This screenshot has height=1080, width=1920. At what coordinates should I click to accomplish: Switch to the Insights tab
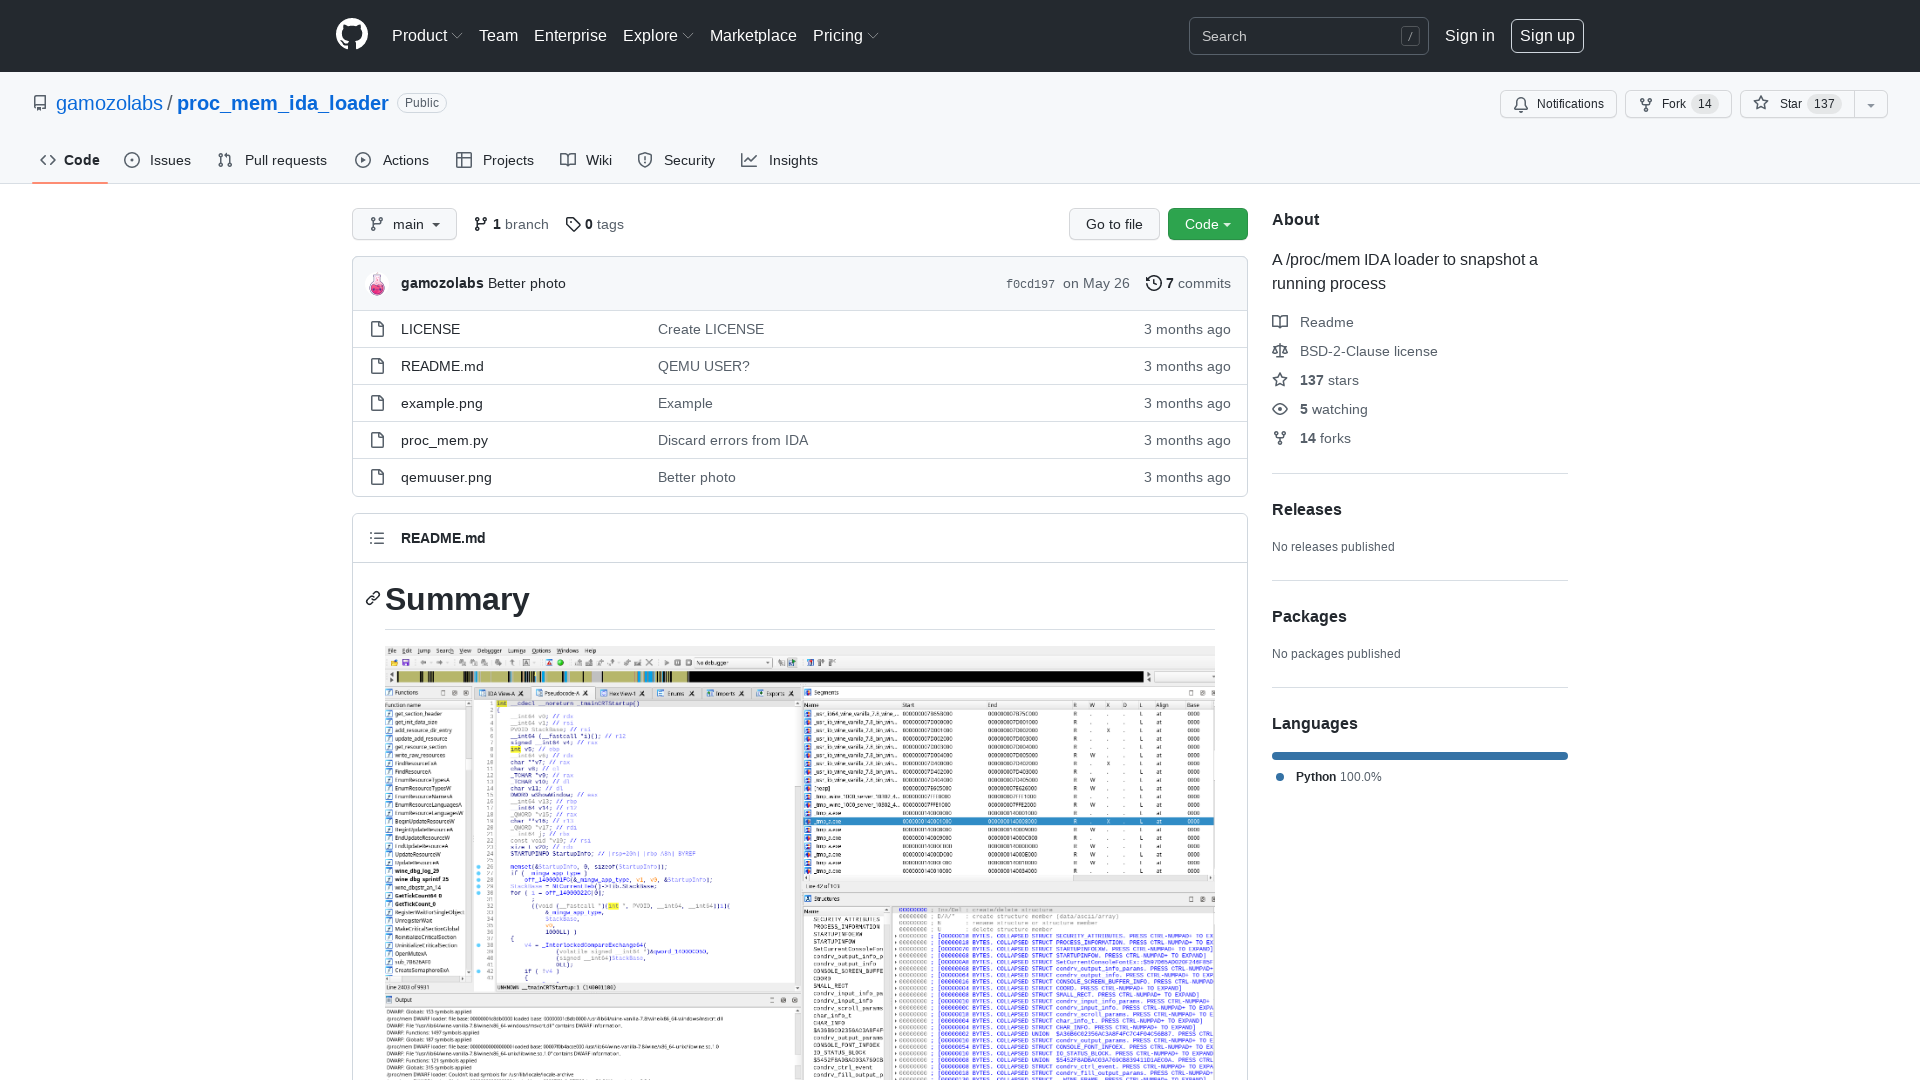[780, 160]
